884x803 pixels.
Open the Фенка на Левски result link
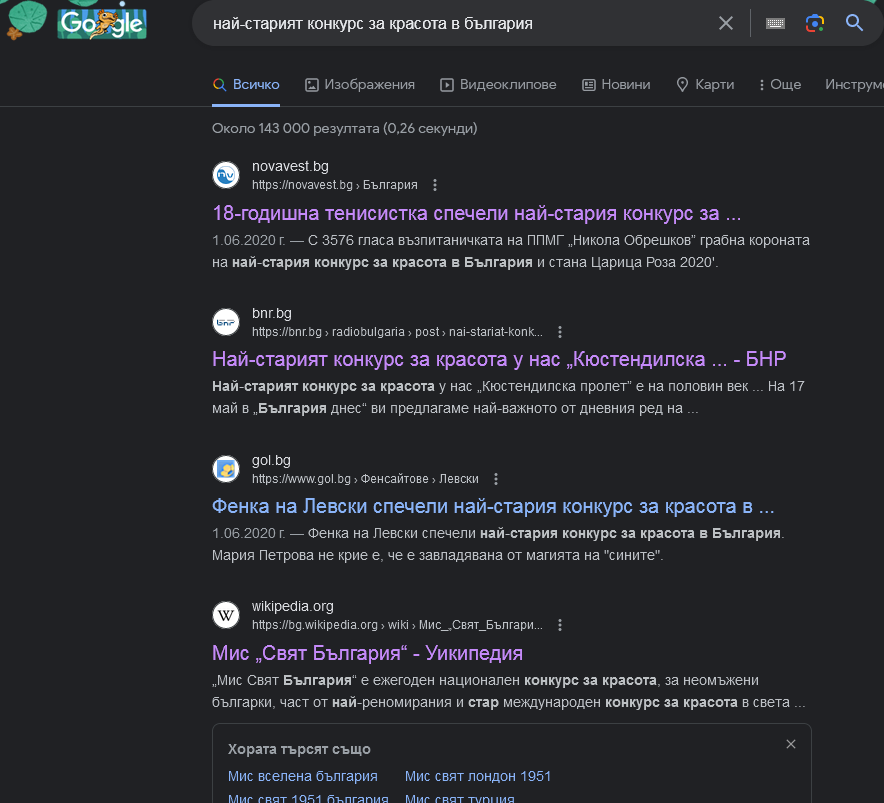coord(493,506)
